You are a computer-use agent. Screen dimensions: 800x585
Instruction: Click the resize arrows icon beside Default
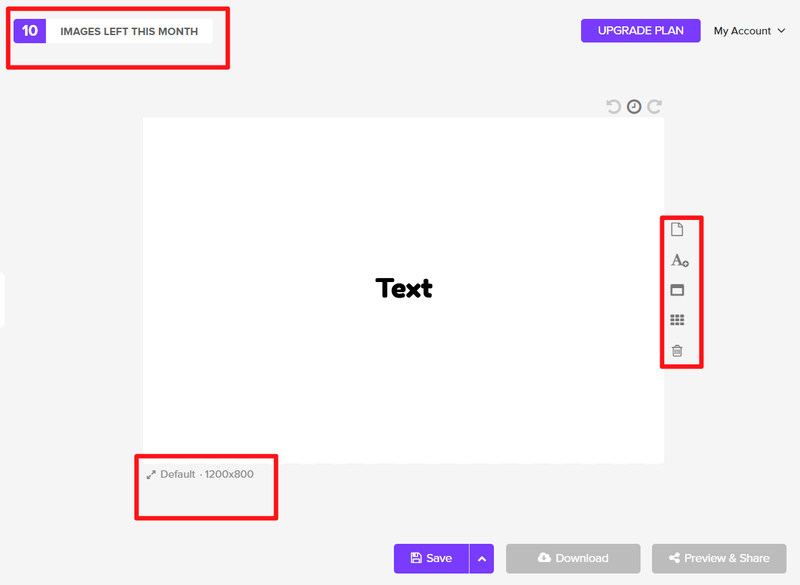click(150, 474)
